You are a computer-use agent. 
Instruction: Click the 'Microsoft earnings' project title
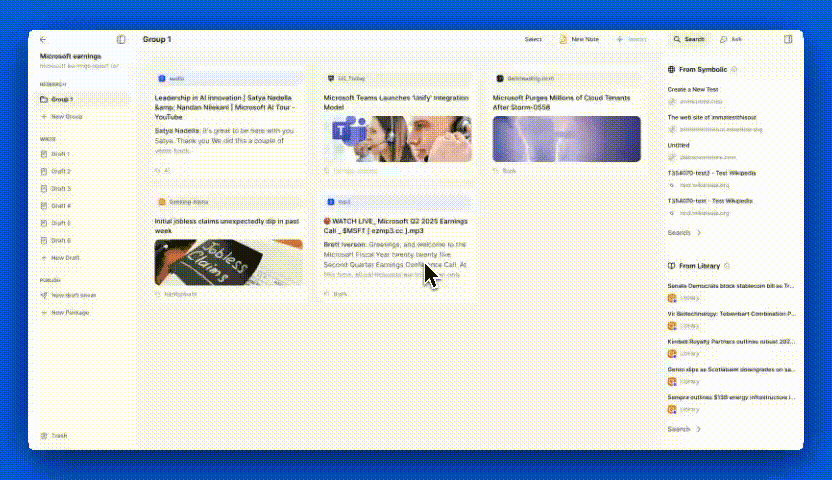71,56
